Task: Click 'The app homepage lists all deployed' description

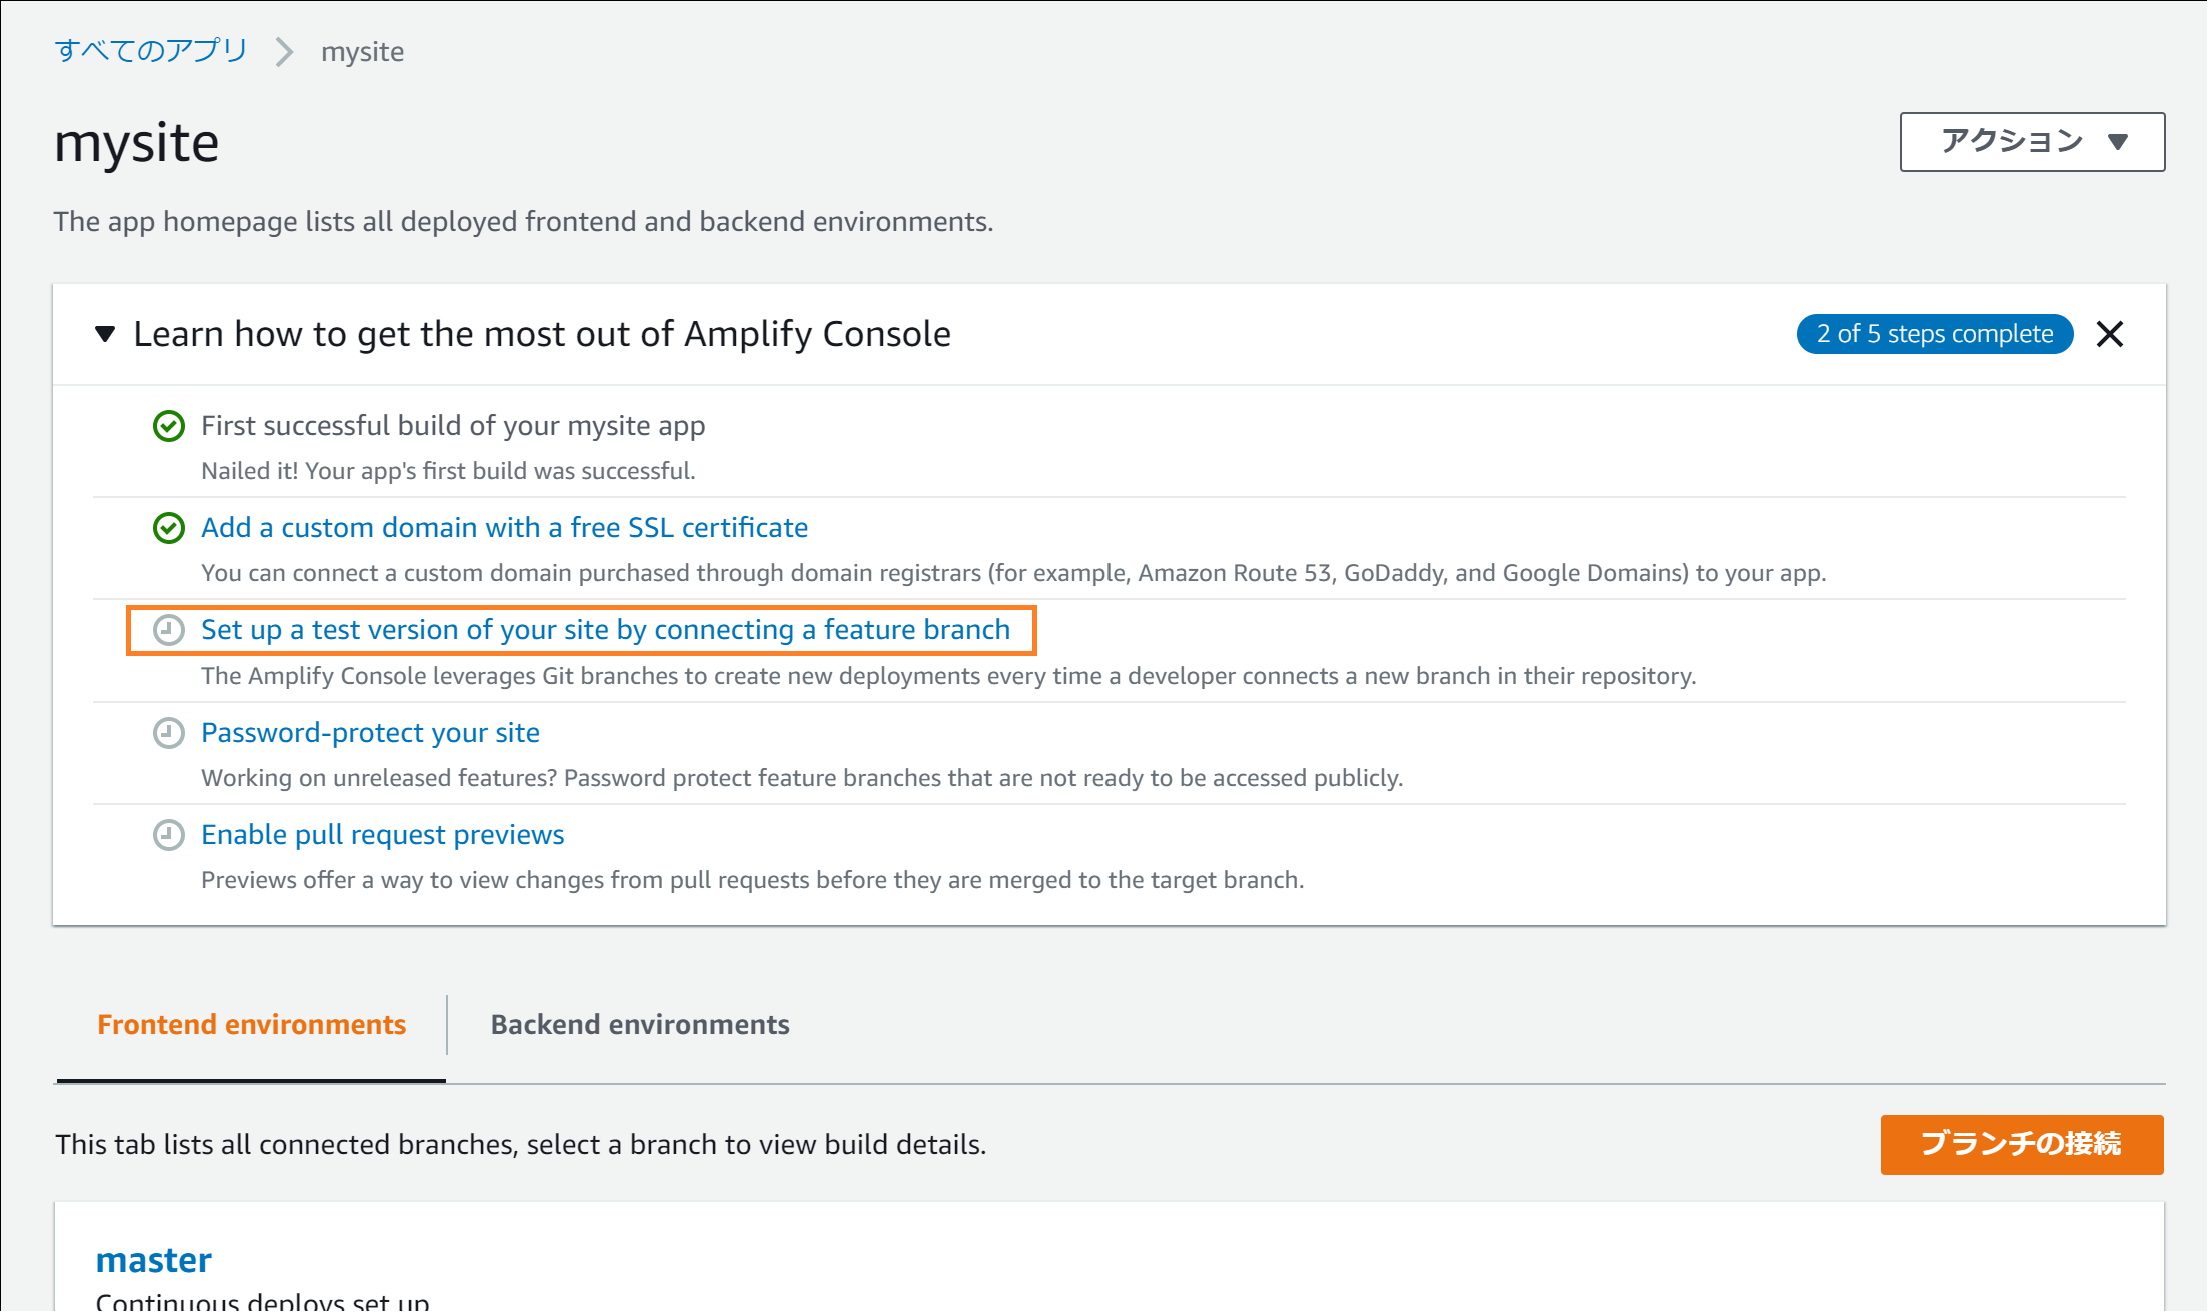Action: [x=524, y=222]
